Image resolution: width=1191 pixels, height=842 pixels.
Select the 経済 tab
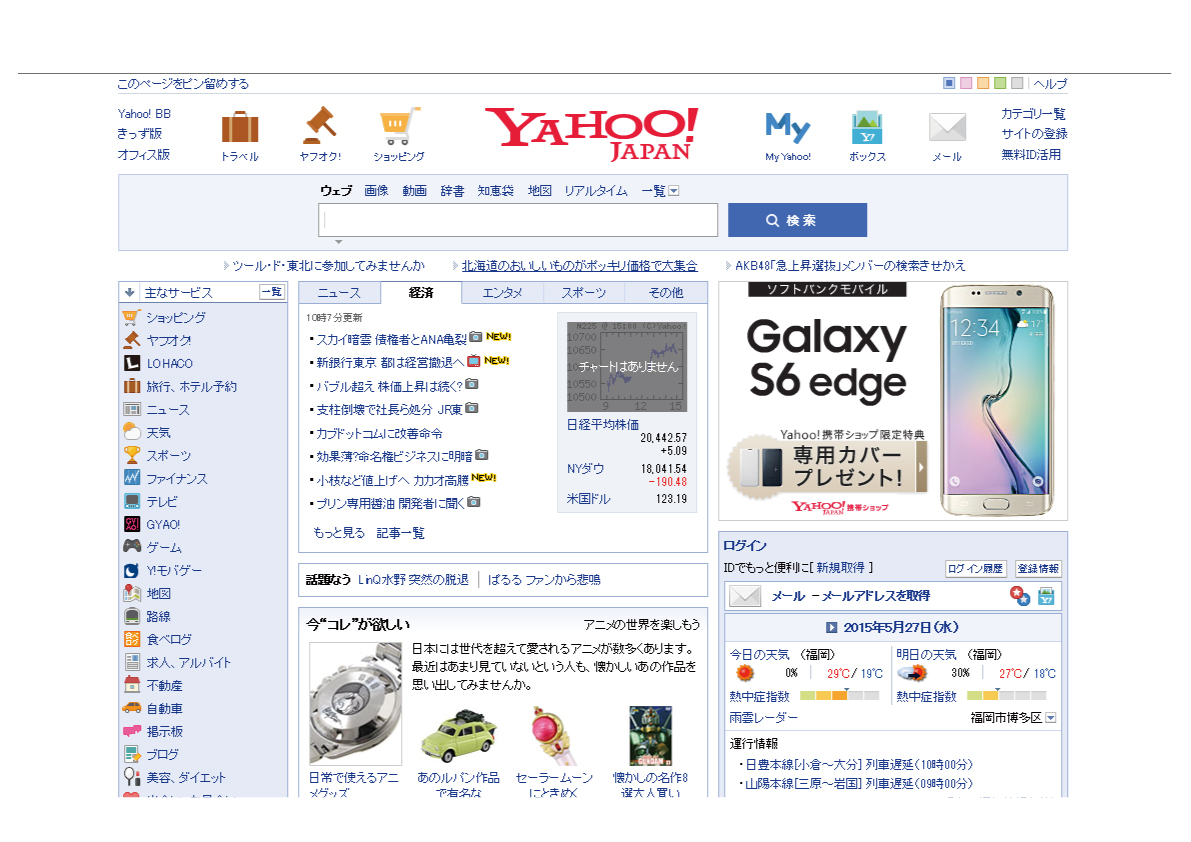pos(421,293)
